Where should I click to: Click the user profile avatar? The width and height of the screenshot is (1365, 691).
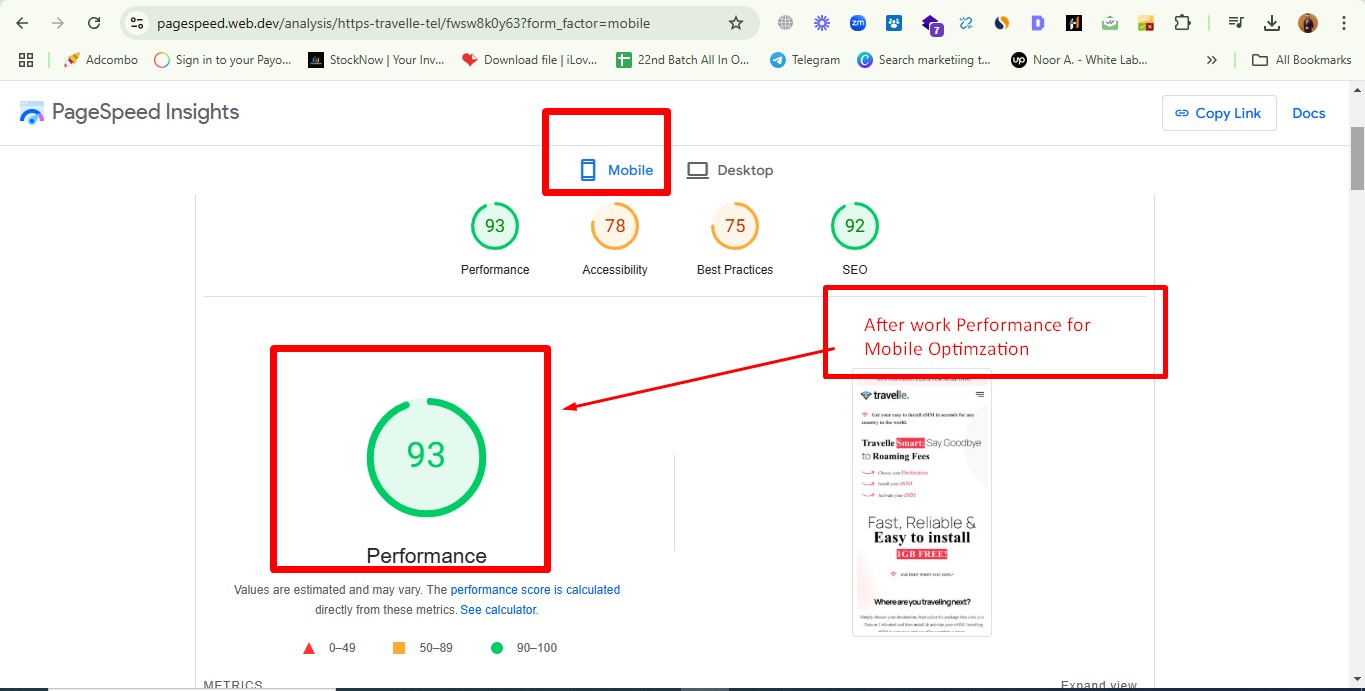(1308, 23)
